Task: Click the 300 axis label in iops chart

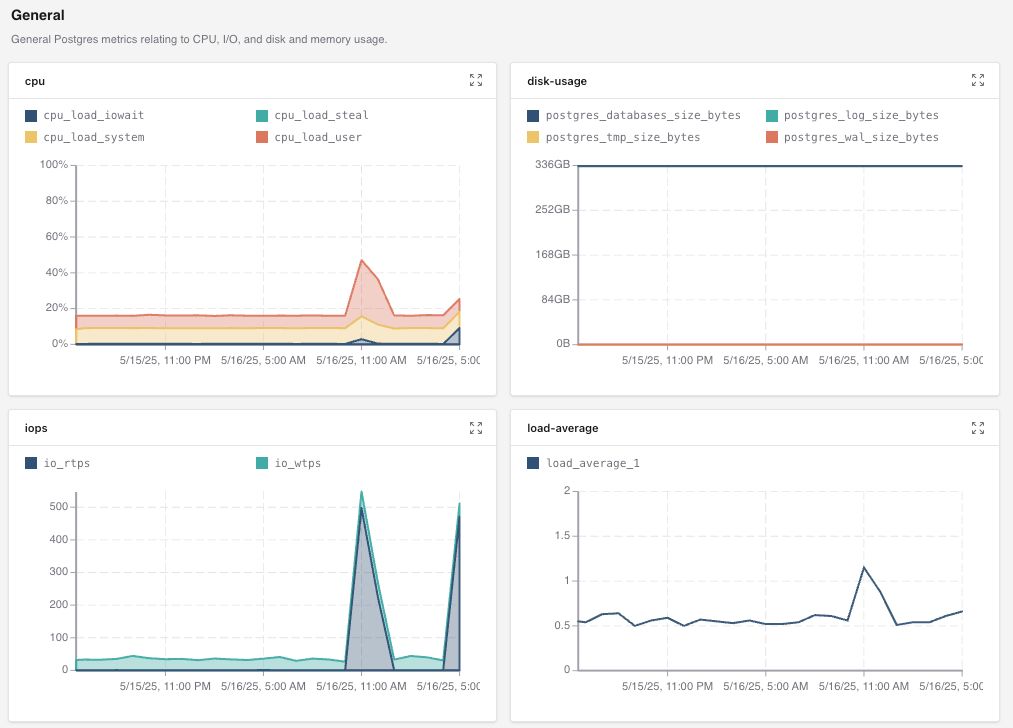Action: click(59, 572)
